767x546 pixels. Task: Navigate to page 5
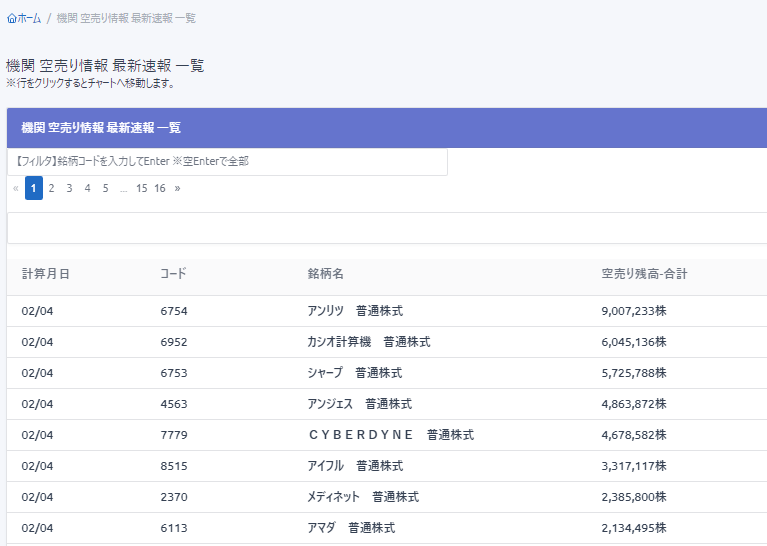tap(105, 188)
